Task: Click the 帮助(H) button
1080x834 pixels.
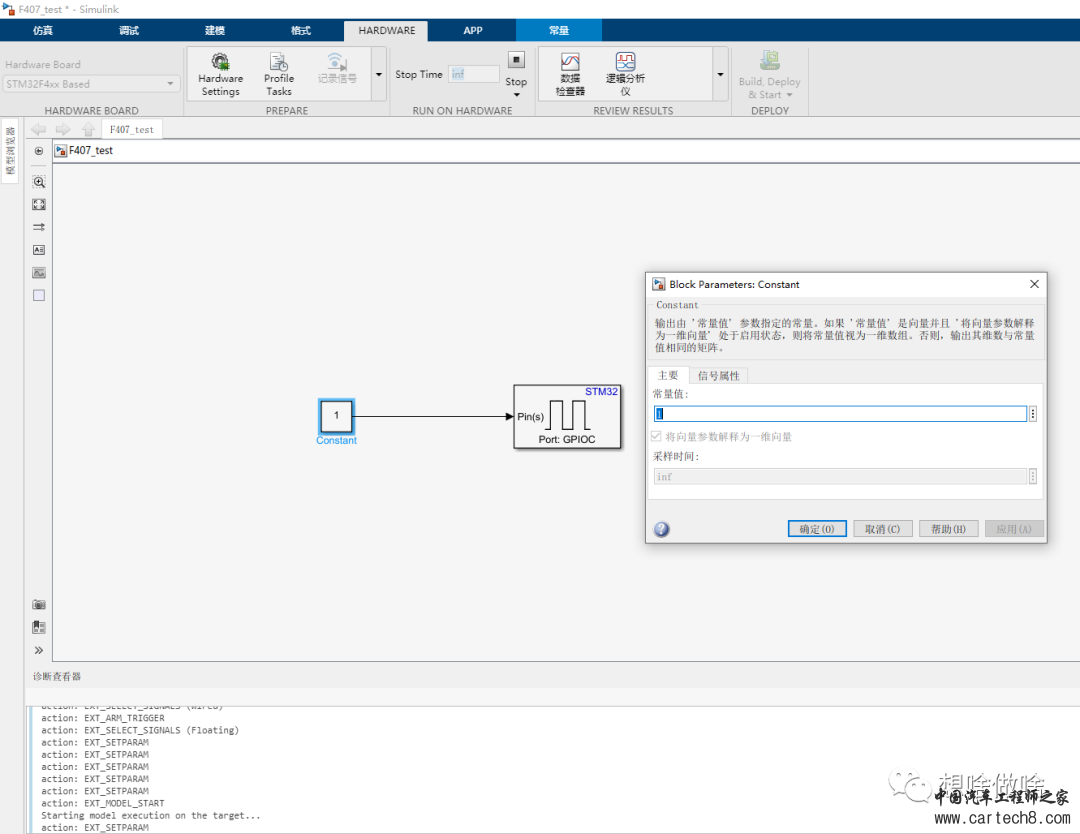Action: pos(948,529)
